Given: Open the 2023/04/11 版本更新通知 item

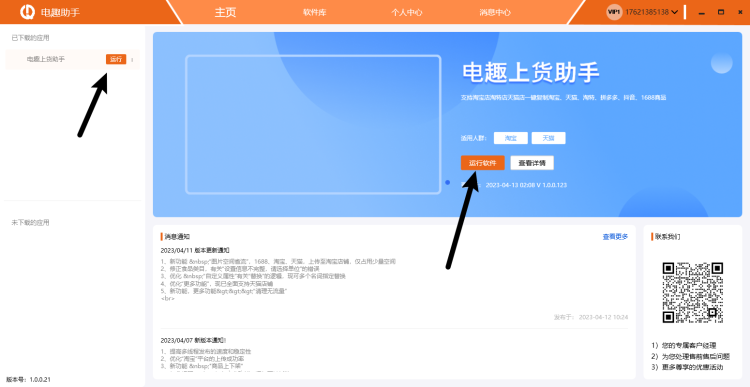Looking at the screenshot, I should point(195,250).
